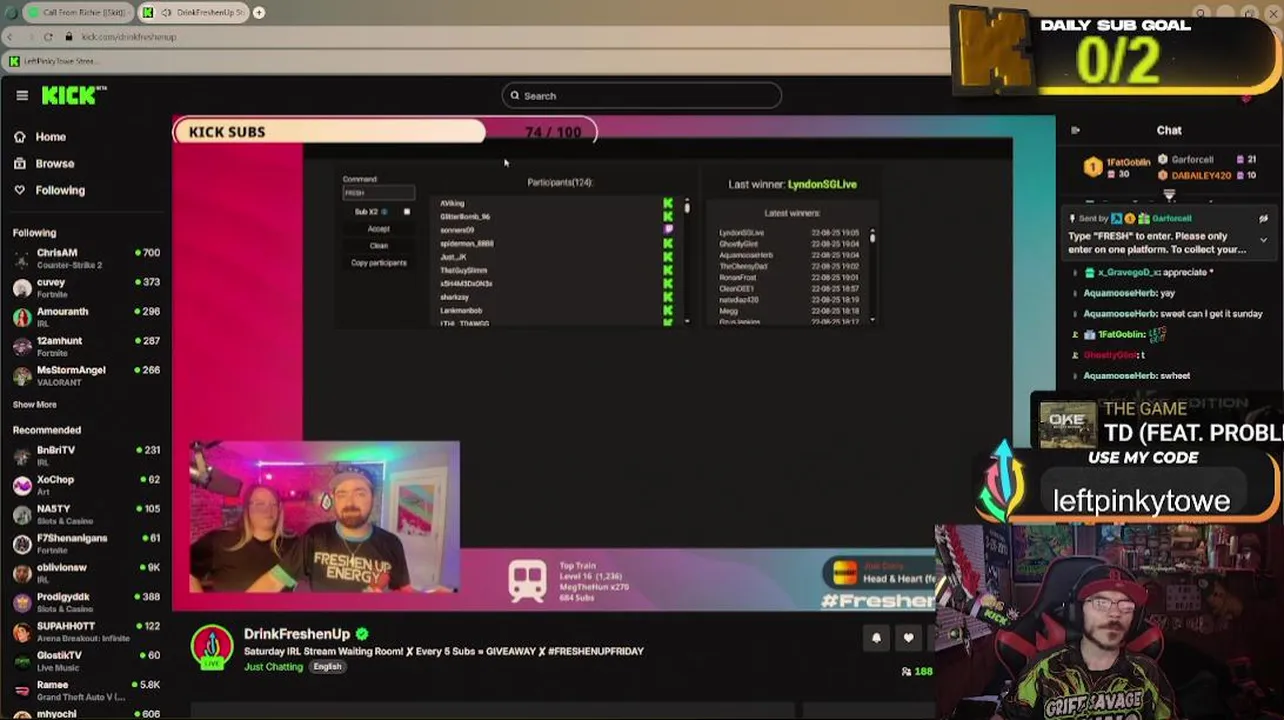The image size is (1284, 720).
Task: Open XoChop channel avatar
Action: tap(22, 485)
